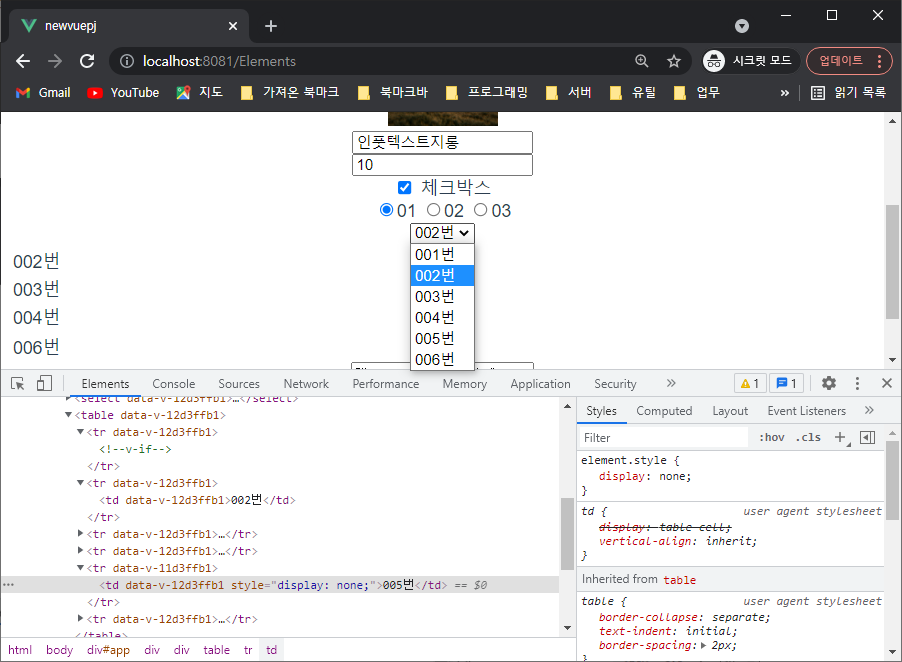Collapse the table element node
This screenshot has width=902, height=662.
click(x=68, y=415)
